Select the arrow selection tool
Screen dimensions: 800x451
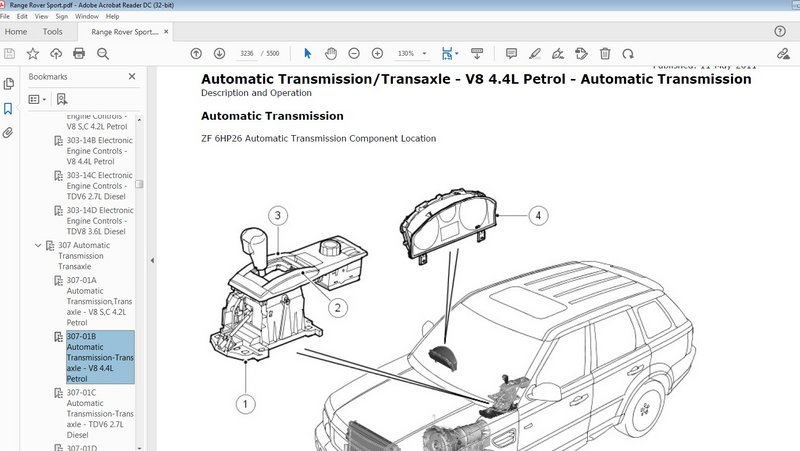tap(307, 54)
